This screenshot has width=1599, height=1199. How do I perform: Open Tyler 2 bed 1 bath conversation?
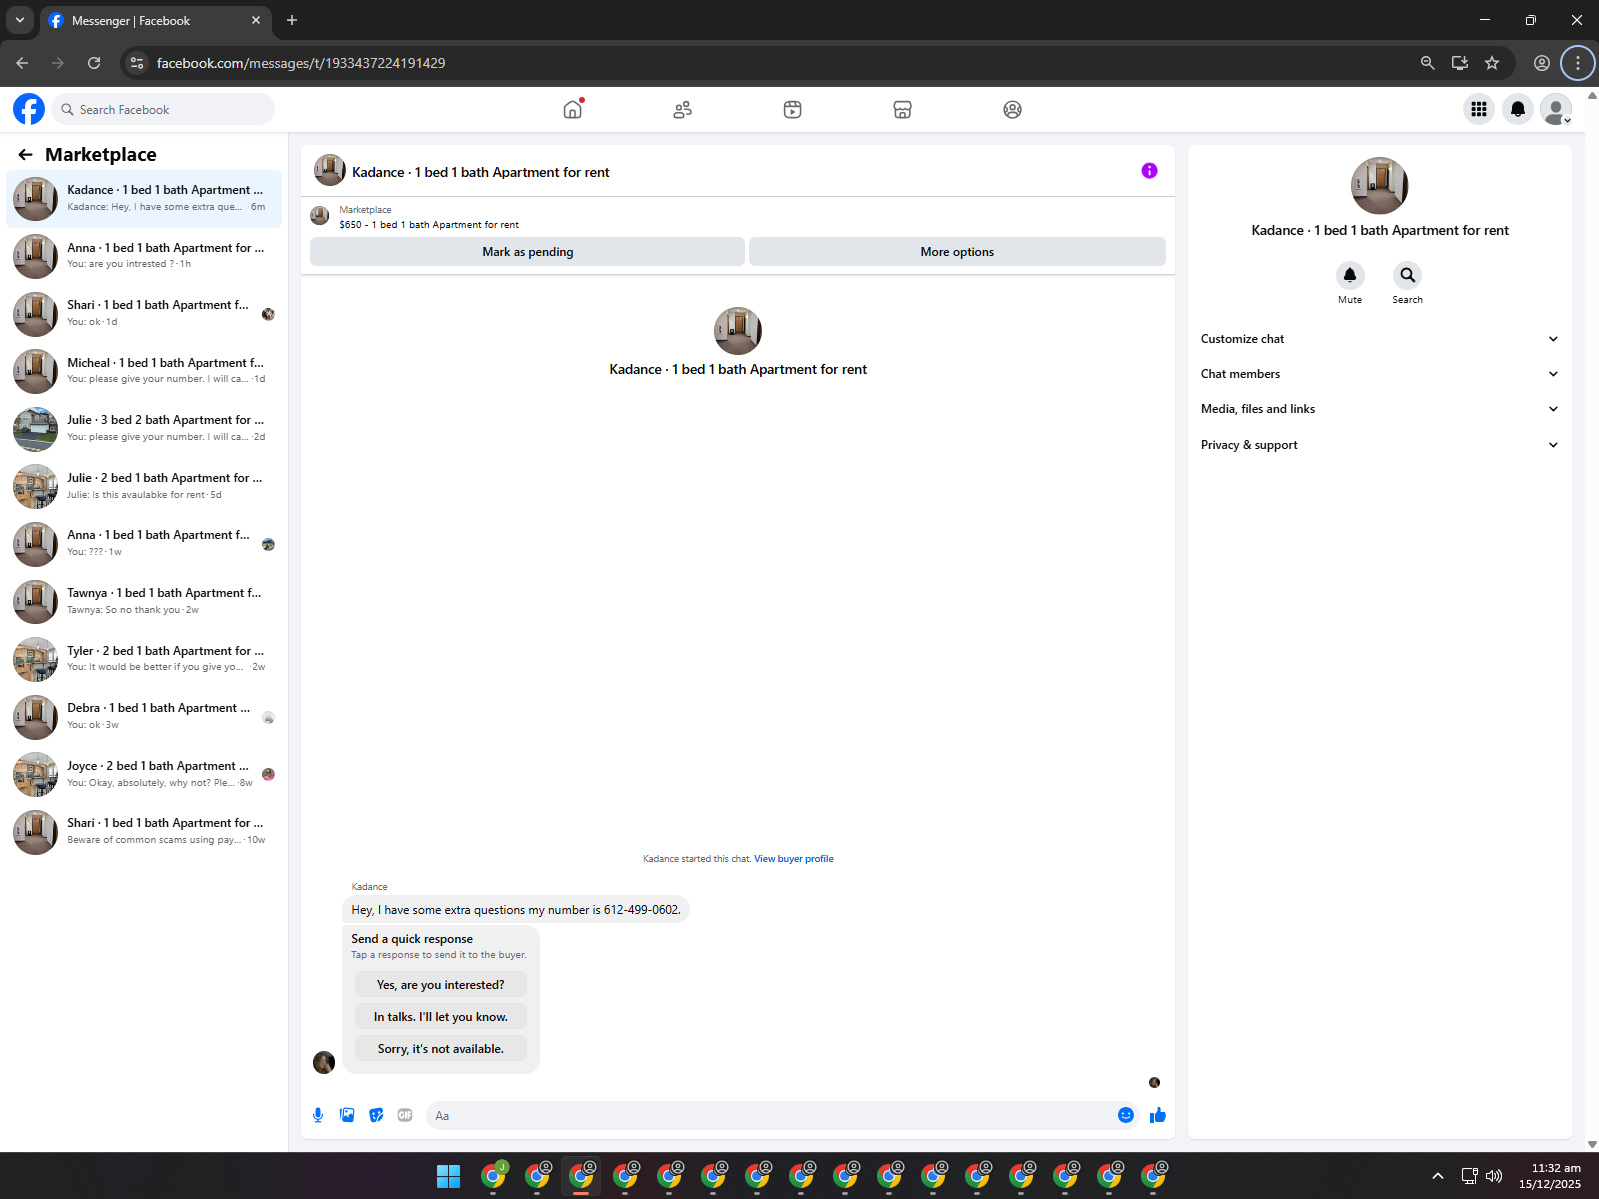144,659
